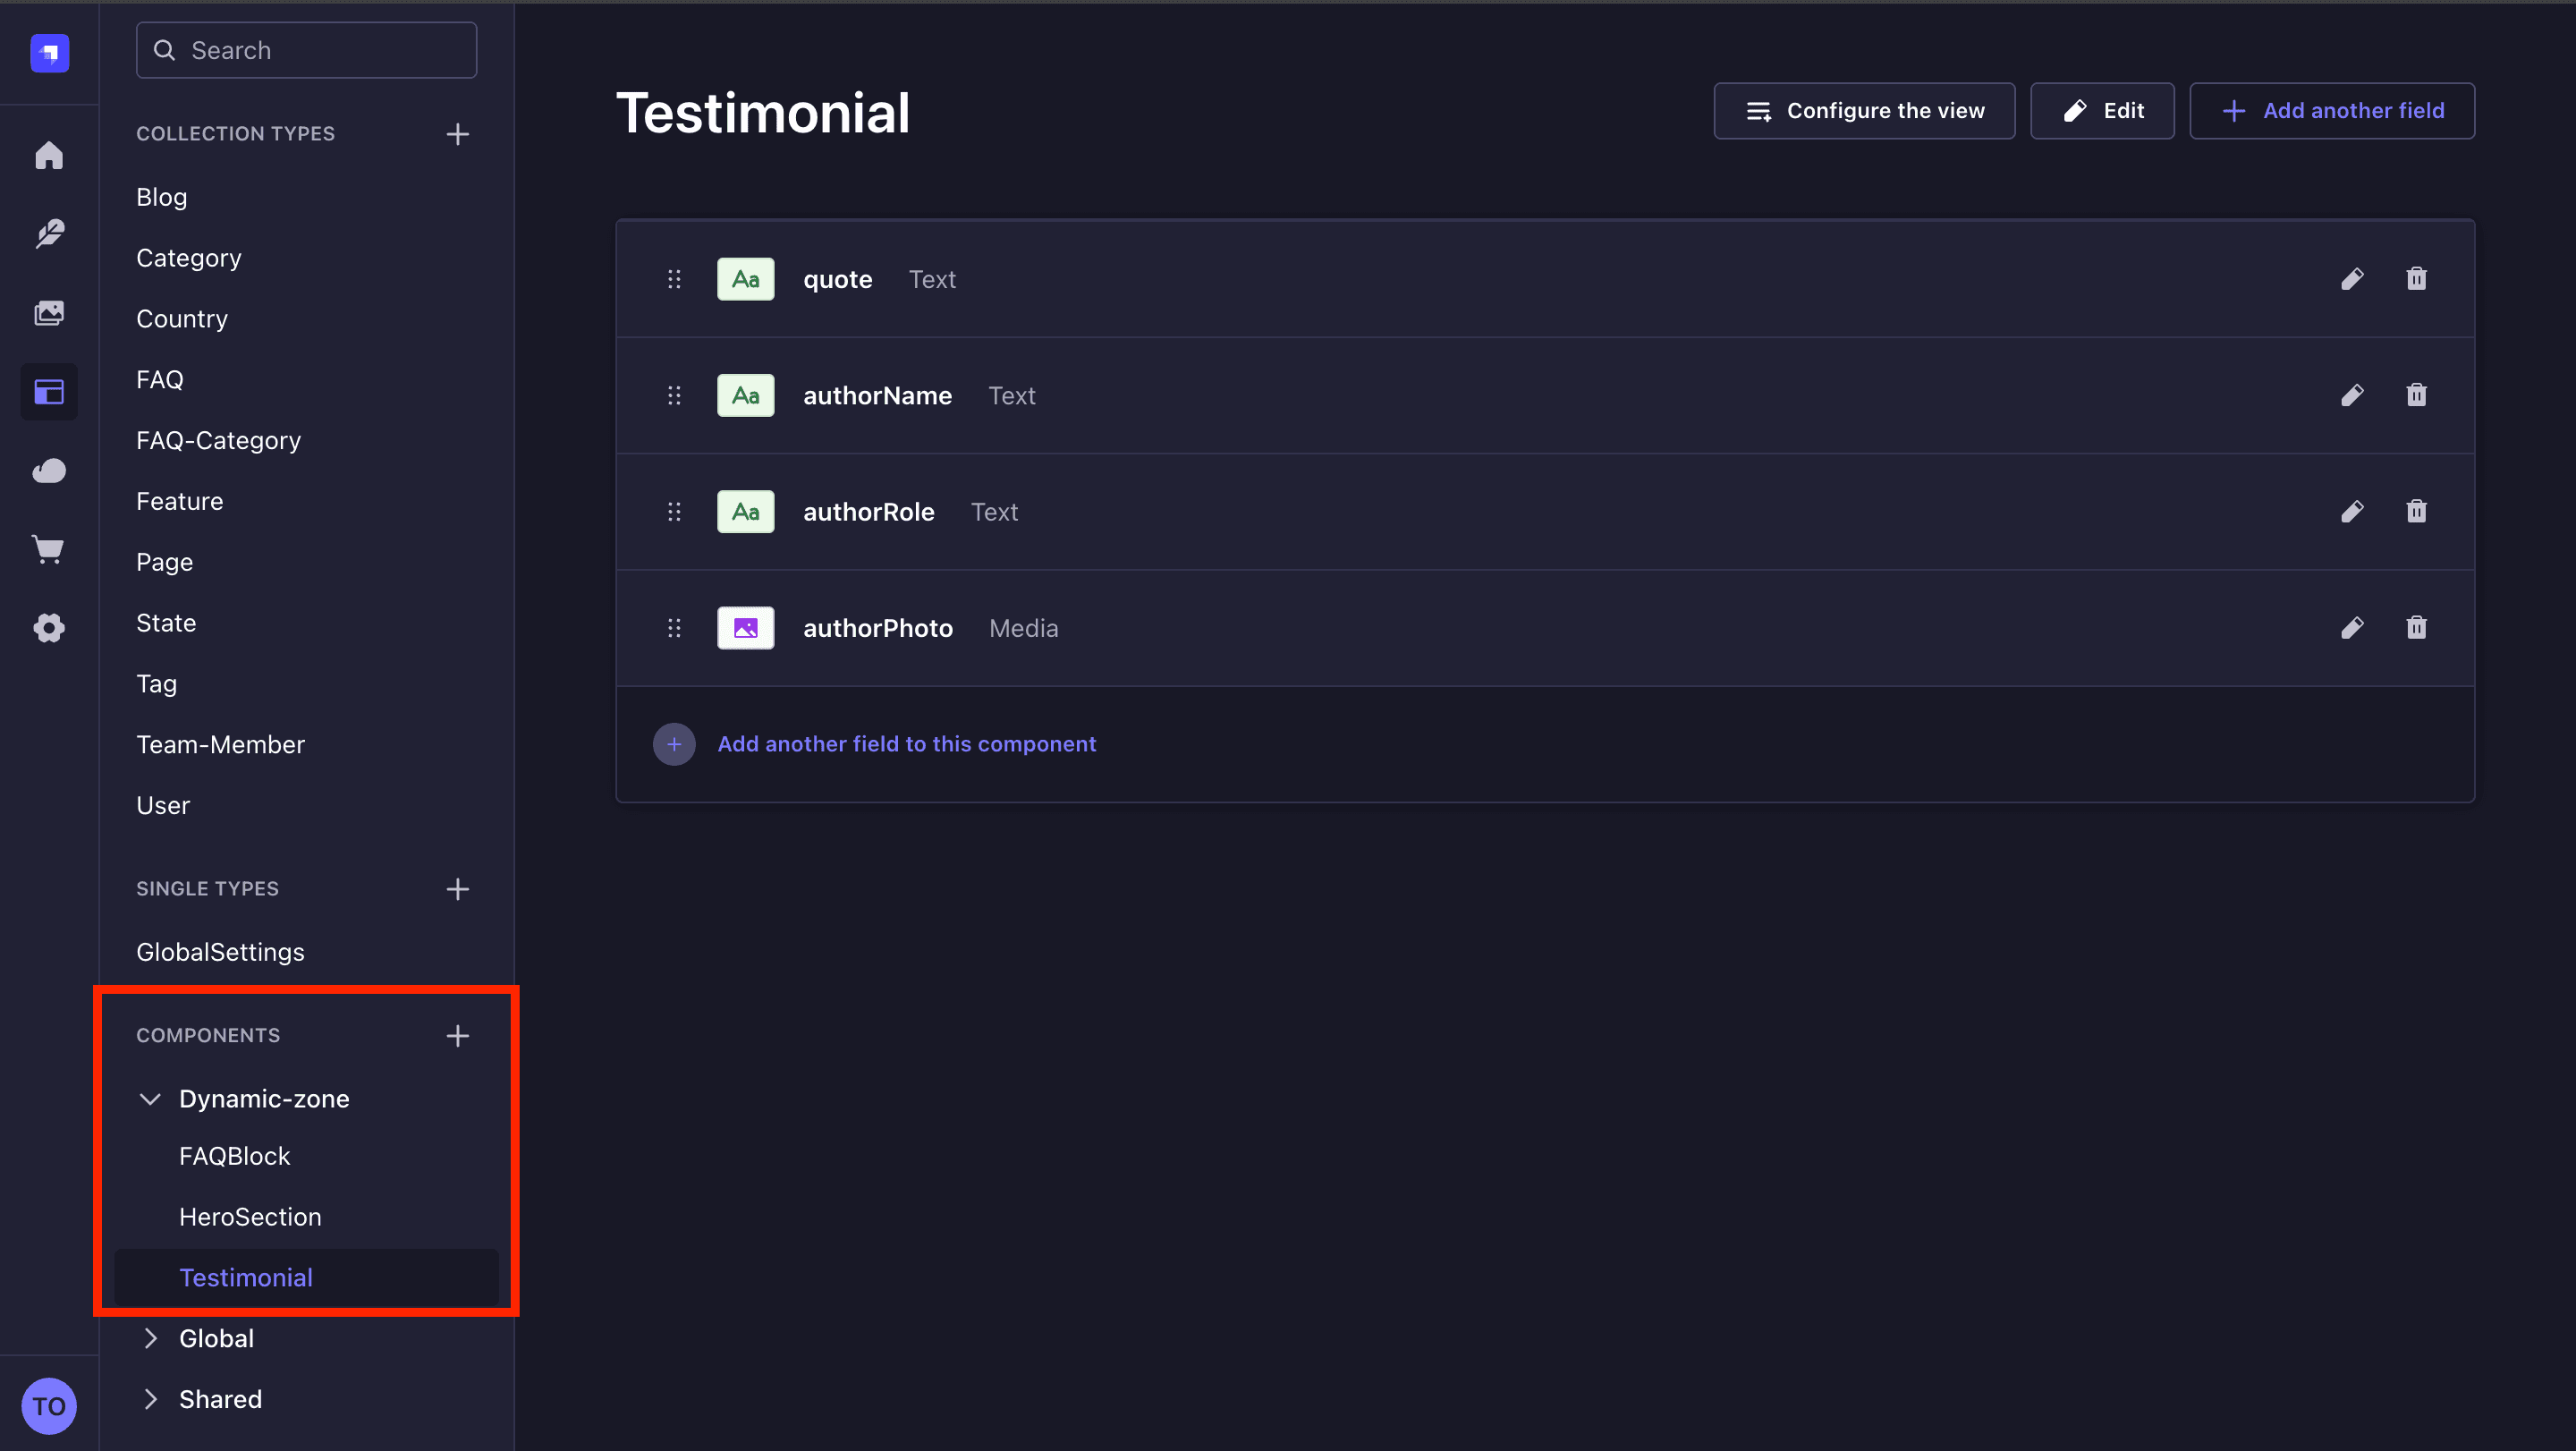Click the quote row drag handle
The width and height of the screenshot is (2576, 1451).
point(674,279)
